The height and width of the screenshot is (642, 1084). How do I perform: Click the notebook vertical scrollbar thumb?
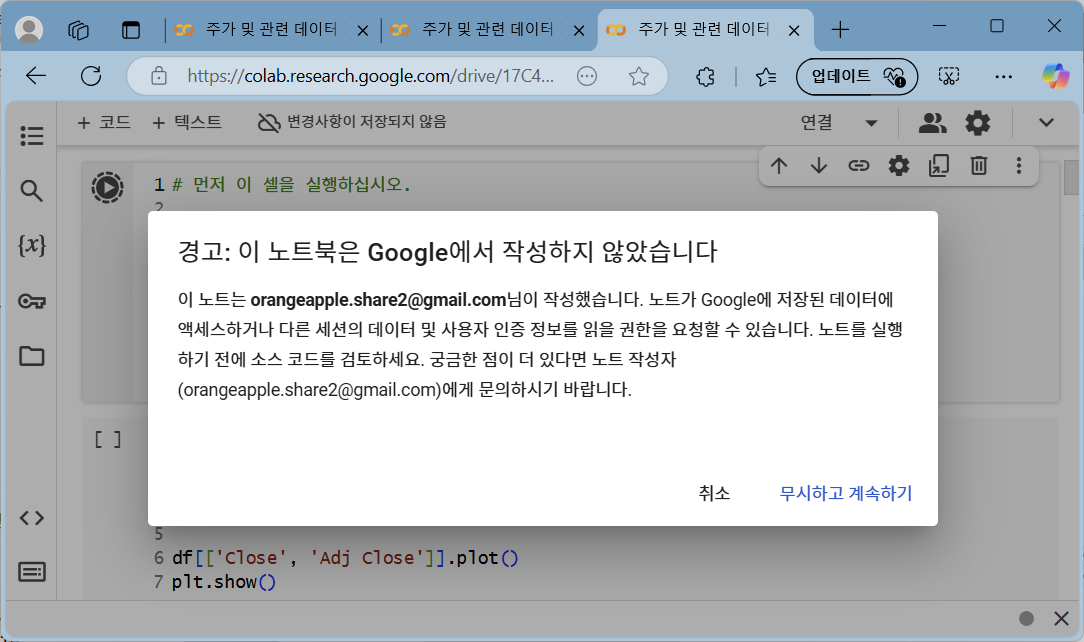click(x=1071, y=178)
